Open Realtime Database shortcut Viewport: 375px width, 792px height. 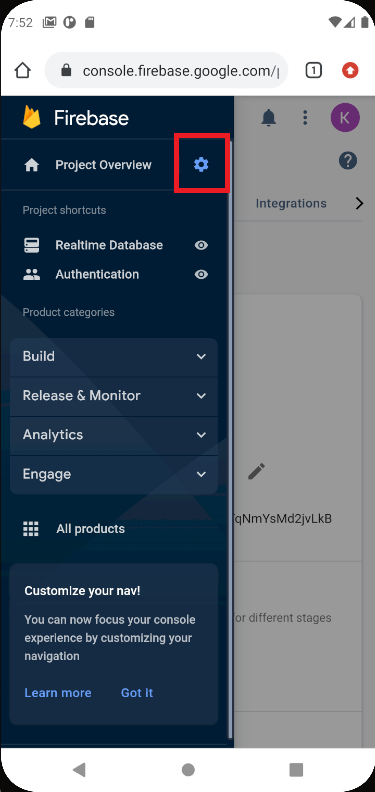click(109, 245)
